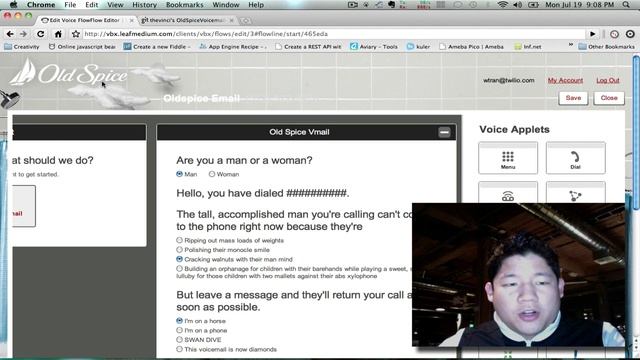Image resolution: width=640 pixels, height=360 pixels.
Task: Open Online javascript bookmark
Action: (x=82, y=47)
